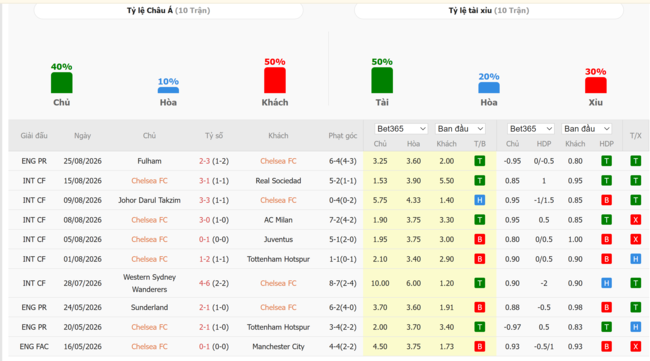Click T/B red B icon in Juventus row

[480, 239]
